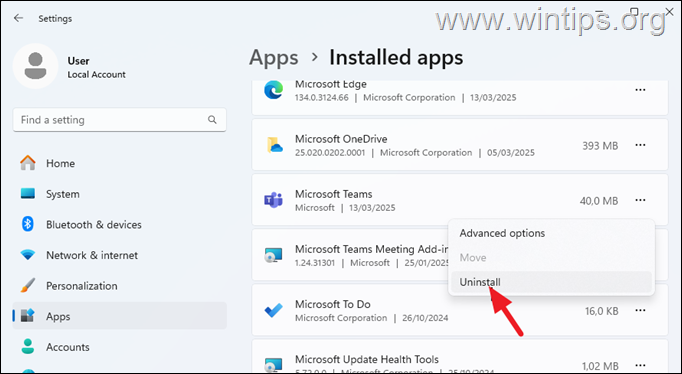This screenshot has width=682, height=374.
Task: Open more options for Microsoft OneDrive
Action: [x=640, y=145]
